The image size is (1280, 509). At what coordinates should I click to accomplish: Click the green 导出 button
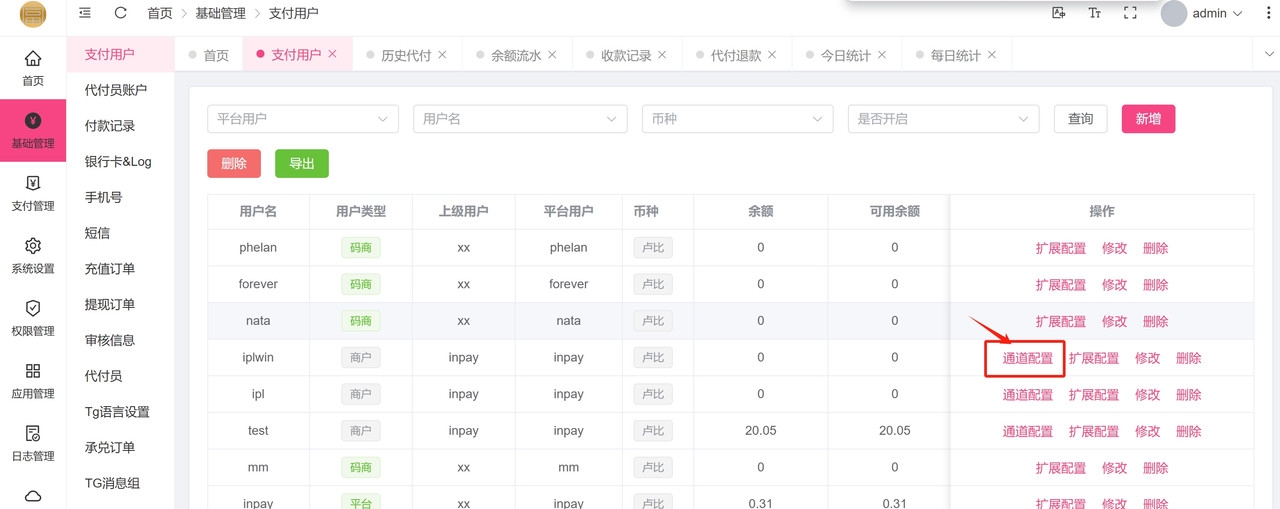[301, 164]
